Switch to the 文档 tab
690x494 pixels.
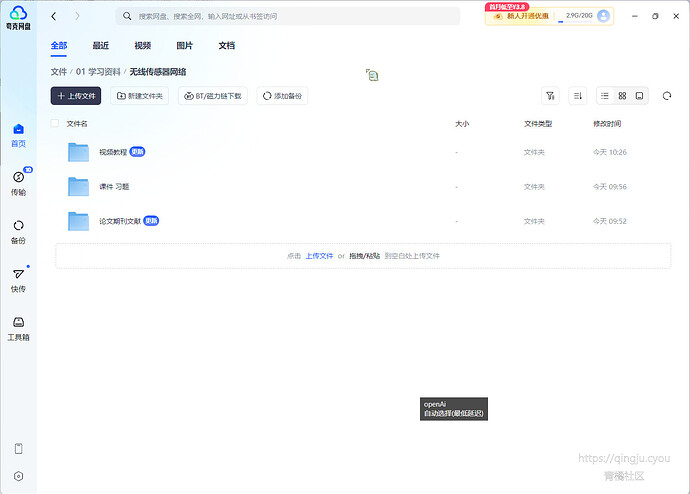click(226, 46)
